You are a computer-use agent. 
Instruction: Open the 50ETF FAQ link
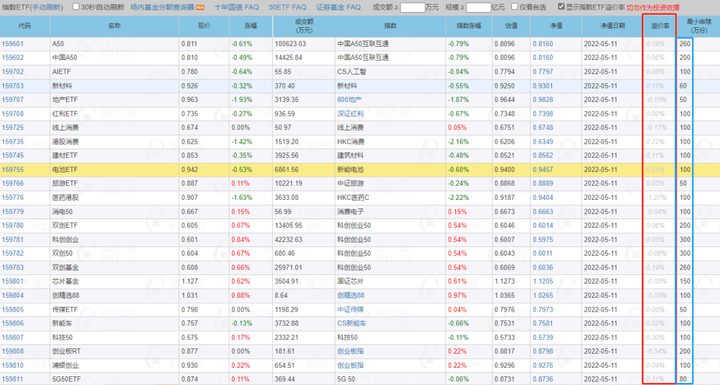[287, 7]
